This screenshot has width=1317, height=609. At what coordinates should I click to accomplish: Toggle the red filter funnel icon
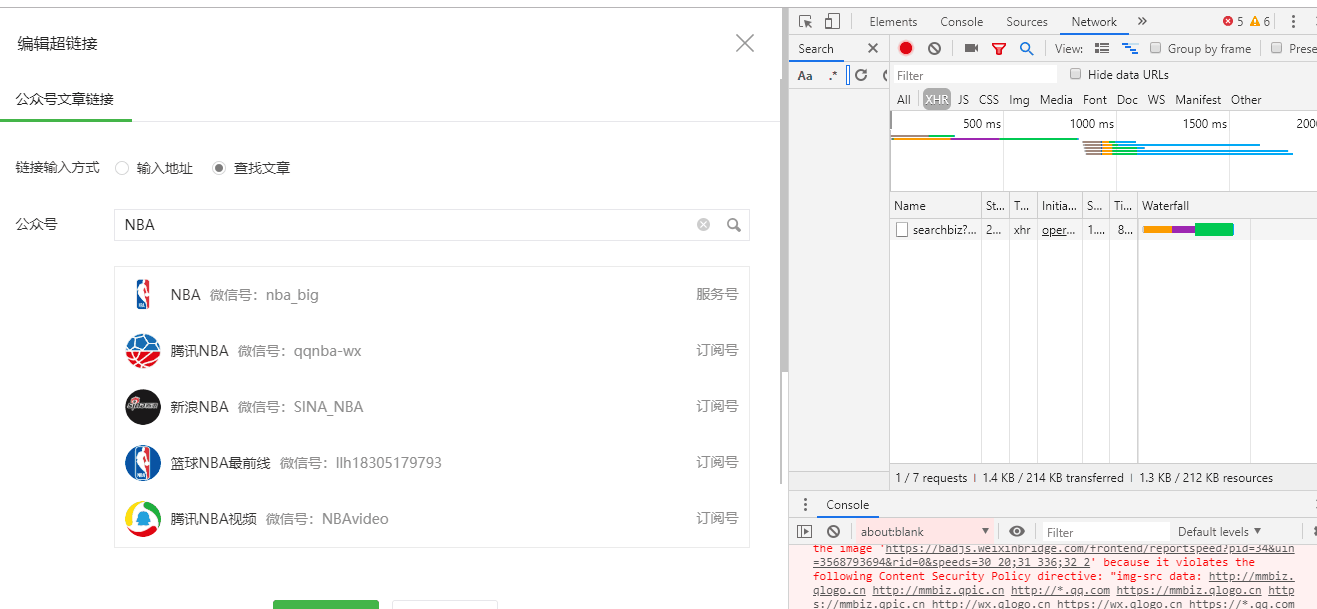click(998, 48)
